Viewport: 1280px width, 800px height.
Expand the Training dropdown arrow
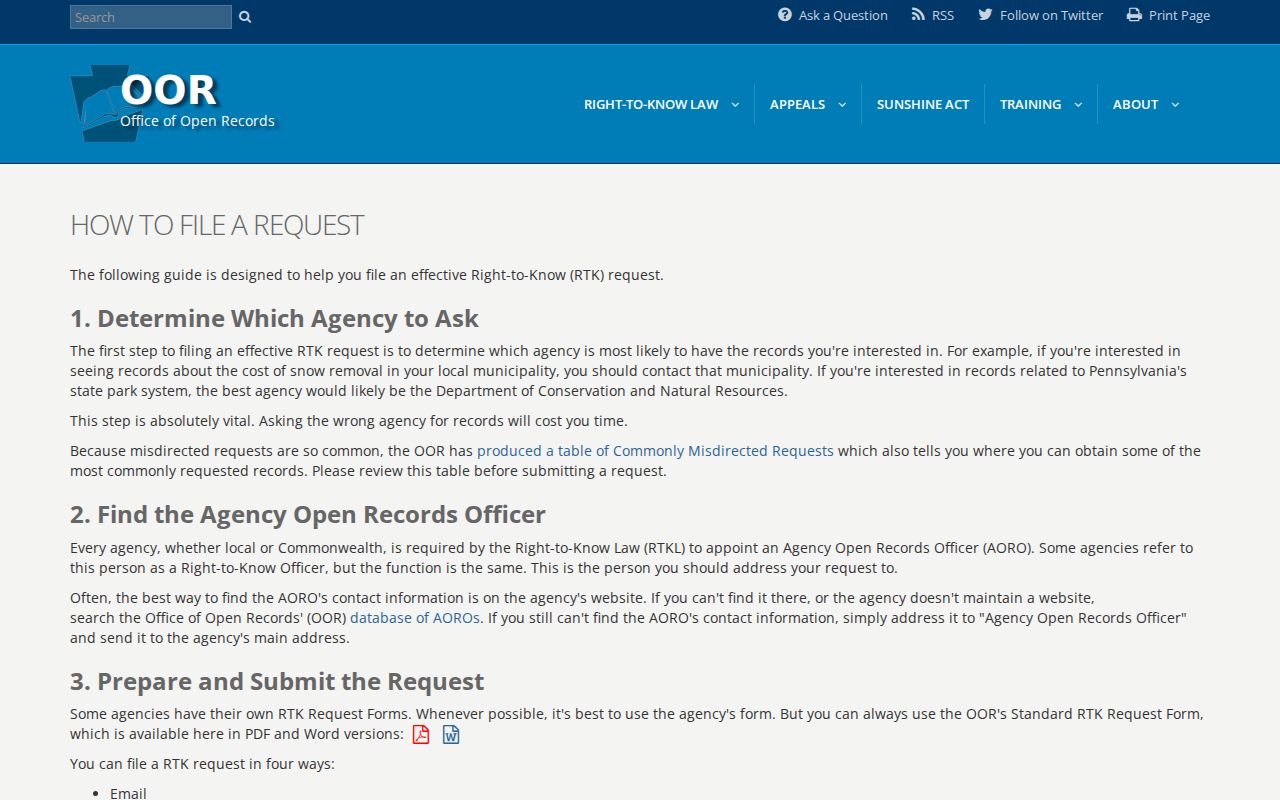tap(1078, 104)
